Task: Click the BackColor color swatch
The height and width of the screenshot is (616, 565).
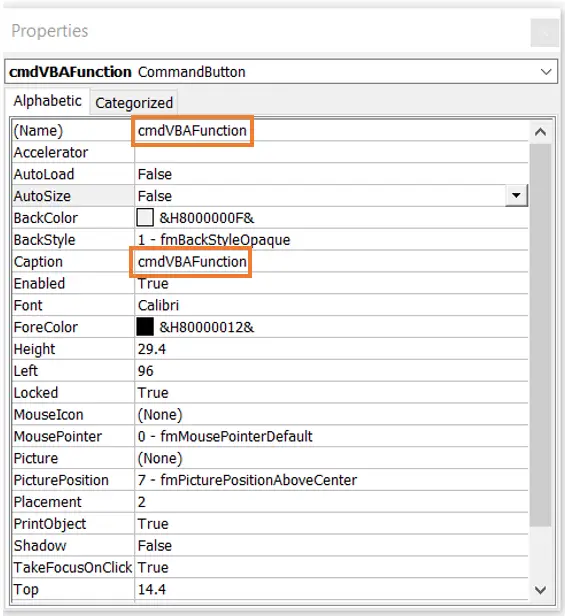Action: coord(145,218)
